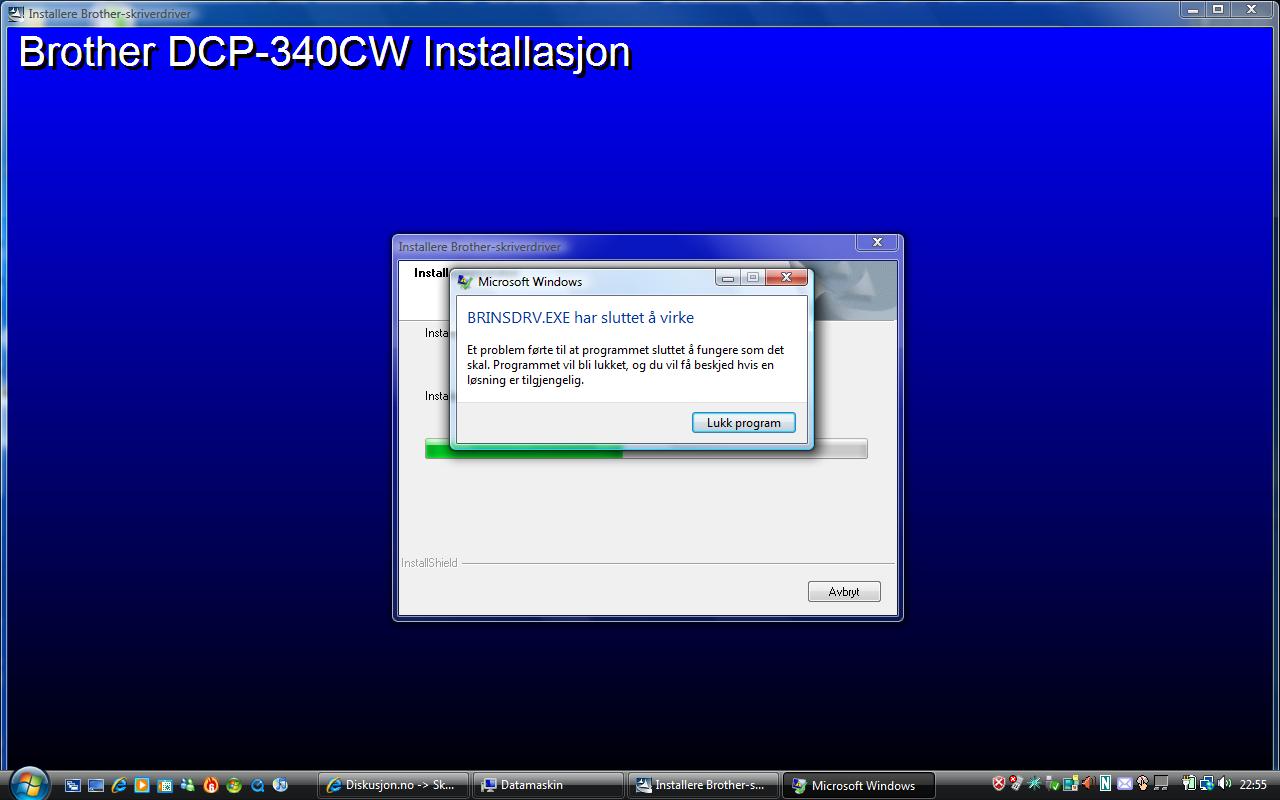
Task: Click mobile device tray icon with red X
Action: click(1016, 783)
